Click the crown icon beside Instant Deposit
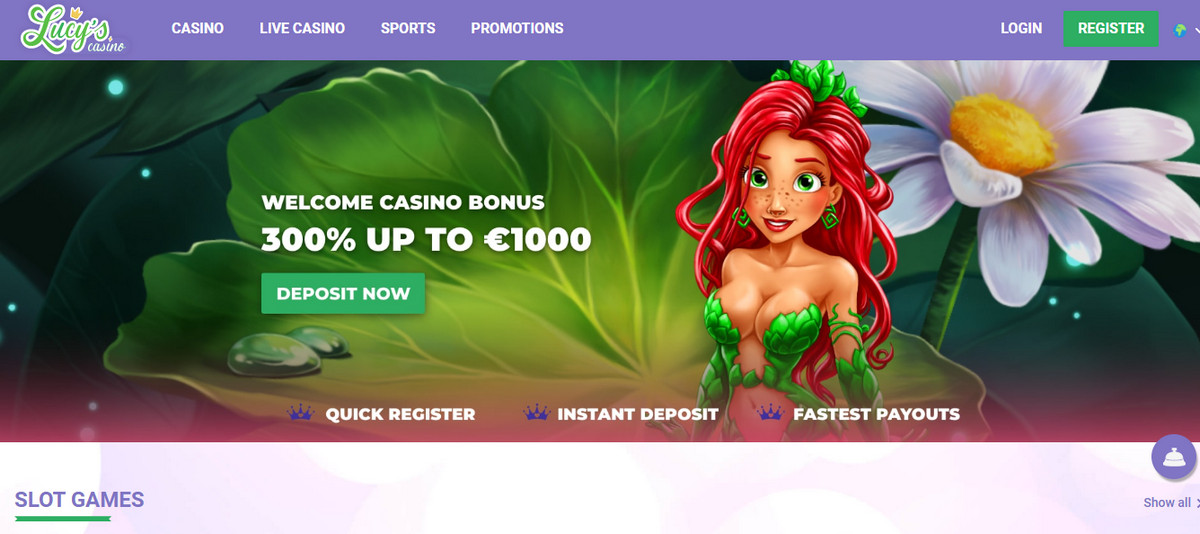The image size is (1200, 534). tap(536, 412)
